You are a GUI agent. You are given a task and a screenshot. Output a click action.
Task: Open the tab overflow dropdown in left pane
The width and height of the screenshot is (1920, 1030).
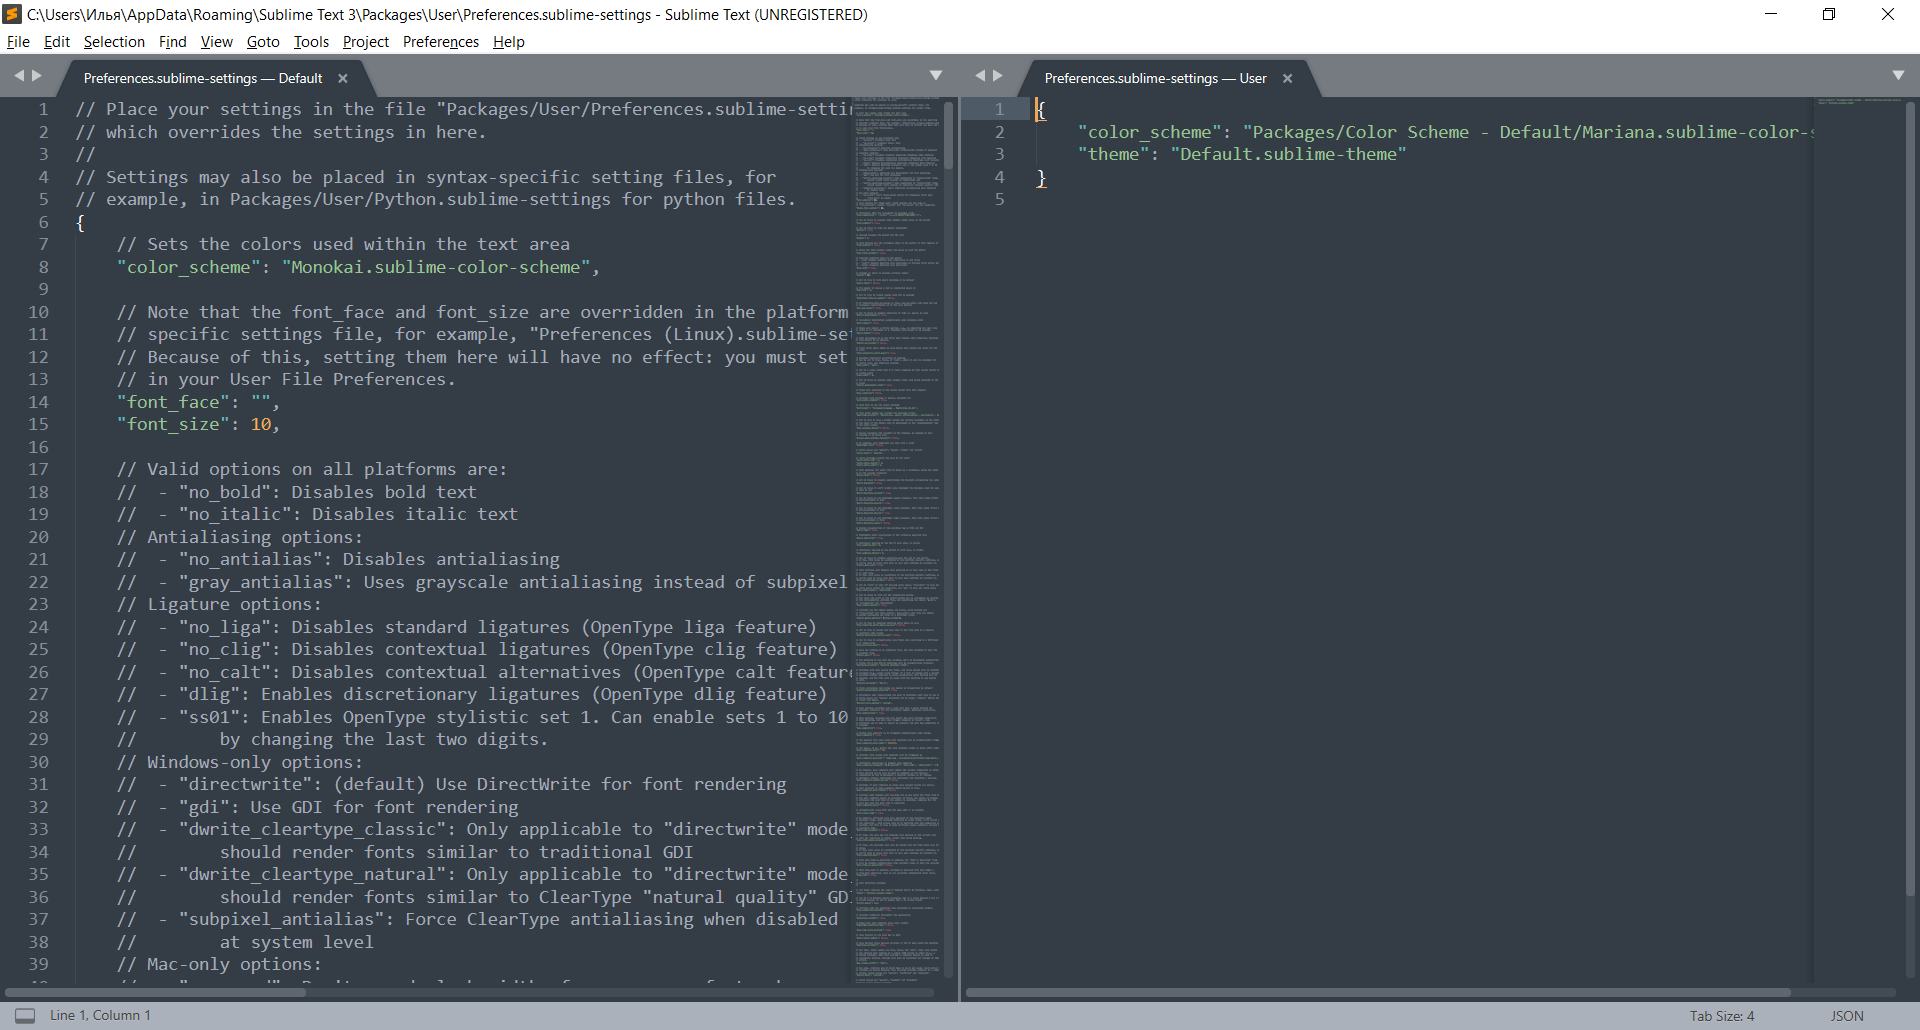pos(937,74)
